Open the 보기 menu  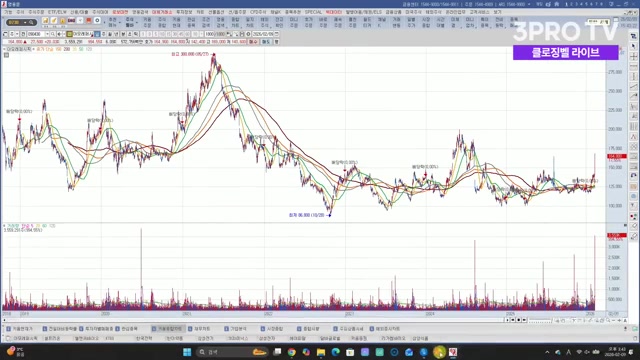(x=497, y=12)
